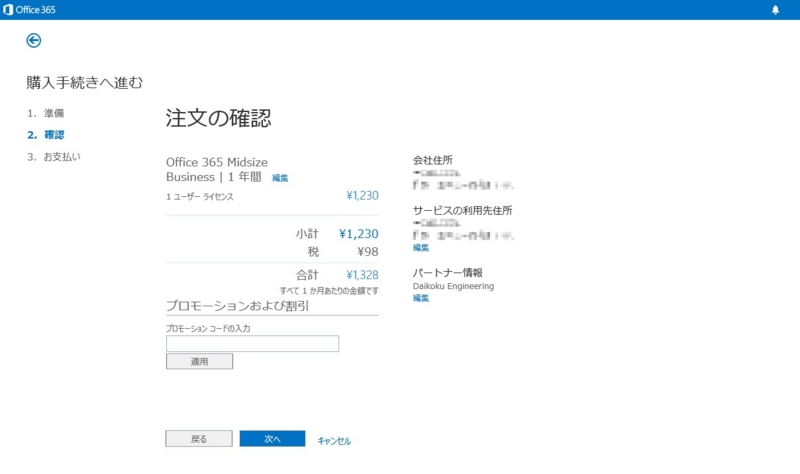This screenshot has width=800, height=474.
Task: Click the tax amount ¥98
Action: tap(368, 252)
